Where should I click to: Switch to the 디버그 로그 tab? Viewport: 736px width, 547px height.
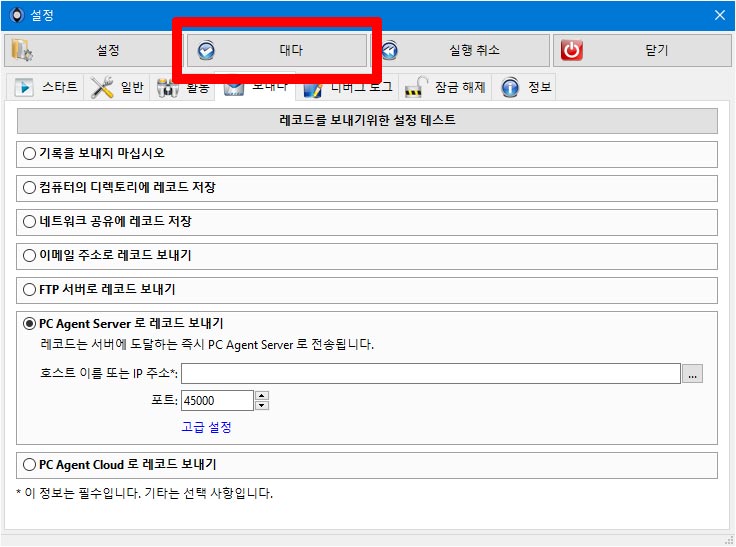click(348, 87)
